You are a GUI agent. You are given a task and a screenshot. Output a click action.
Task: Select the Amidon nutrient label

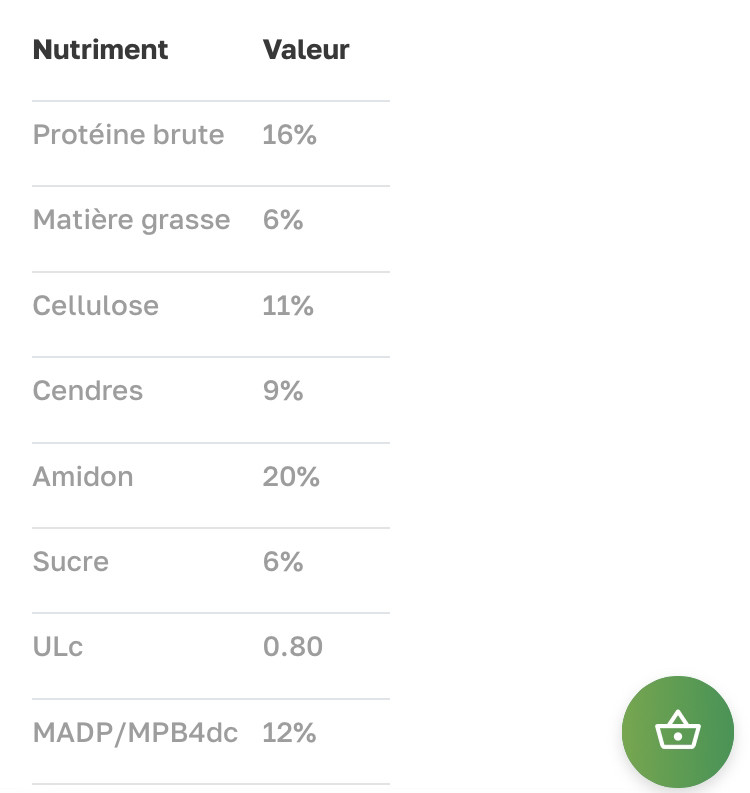(x=83, y=476)
